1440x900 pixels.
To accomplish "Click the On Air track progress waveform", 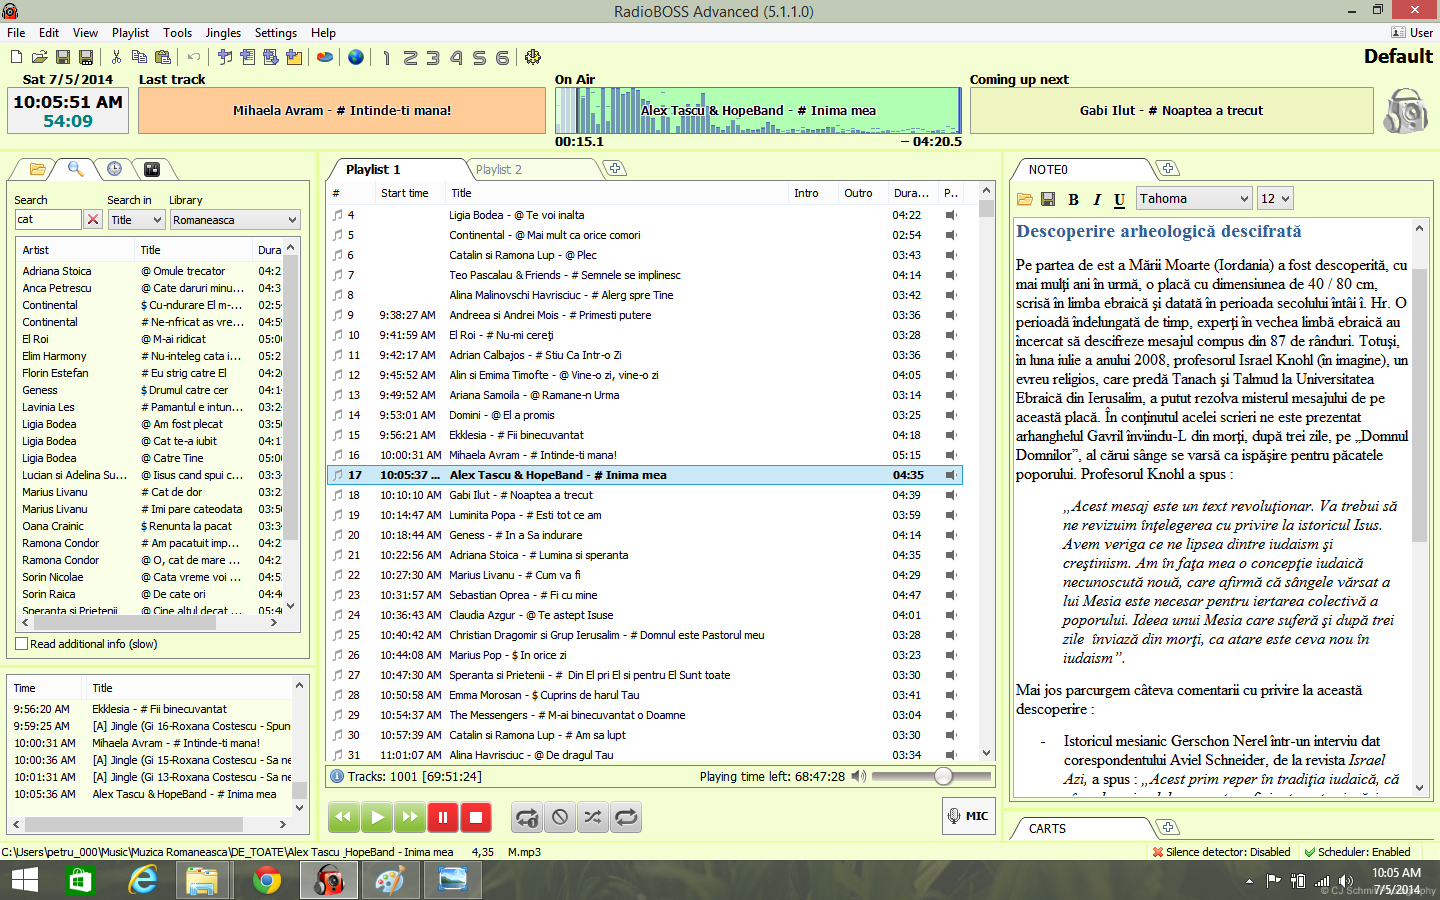I will pyautogui.click(x=758, y=110).
